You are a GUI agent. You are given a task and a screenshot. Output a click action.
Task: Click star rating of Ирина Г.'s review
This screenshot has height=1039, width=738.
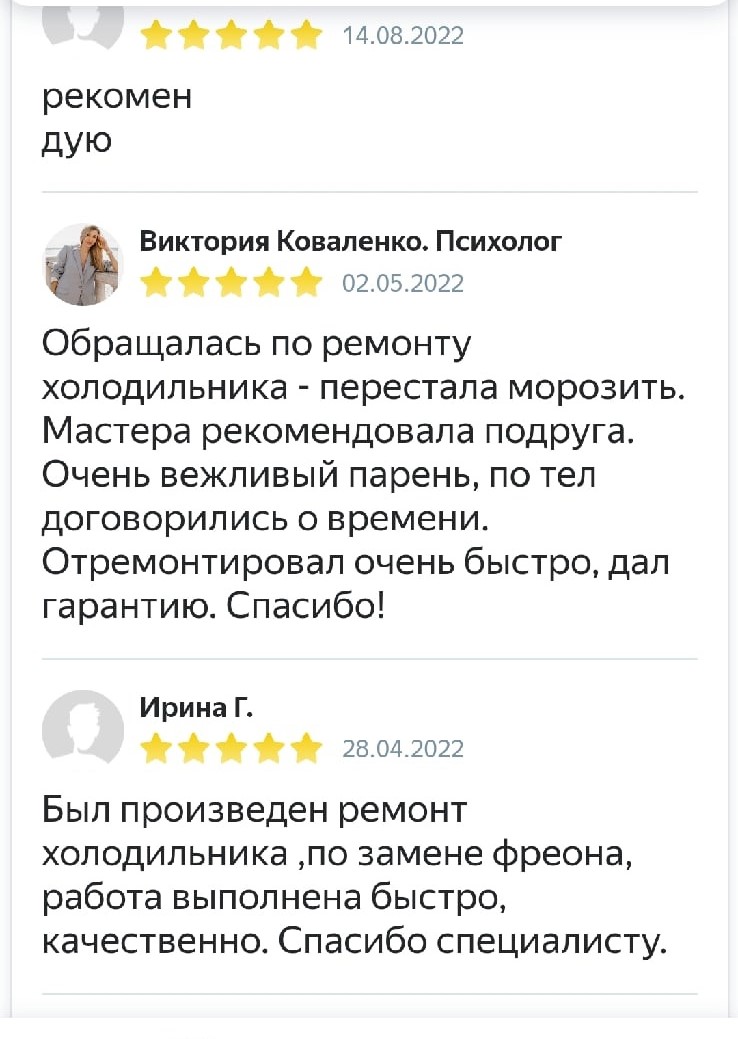tap(231, 749)
